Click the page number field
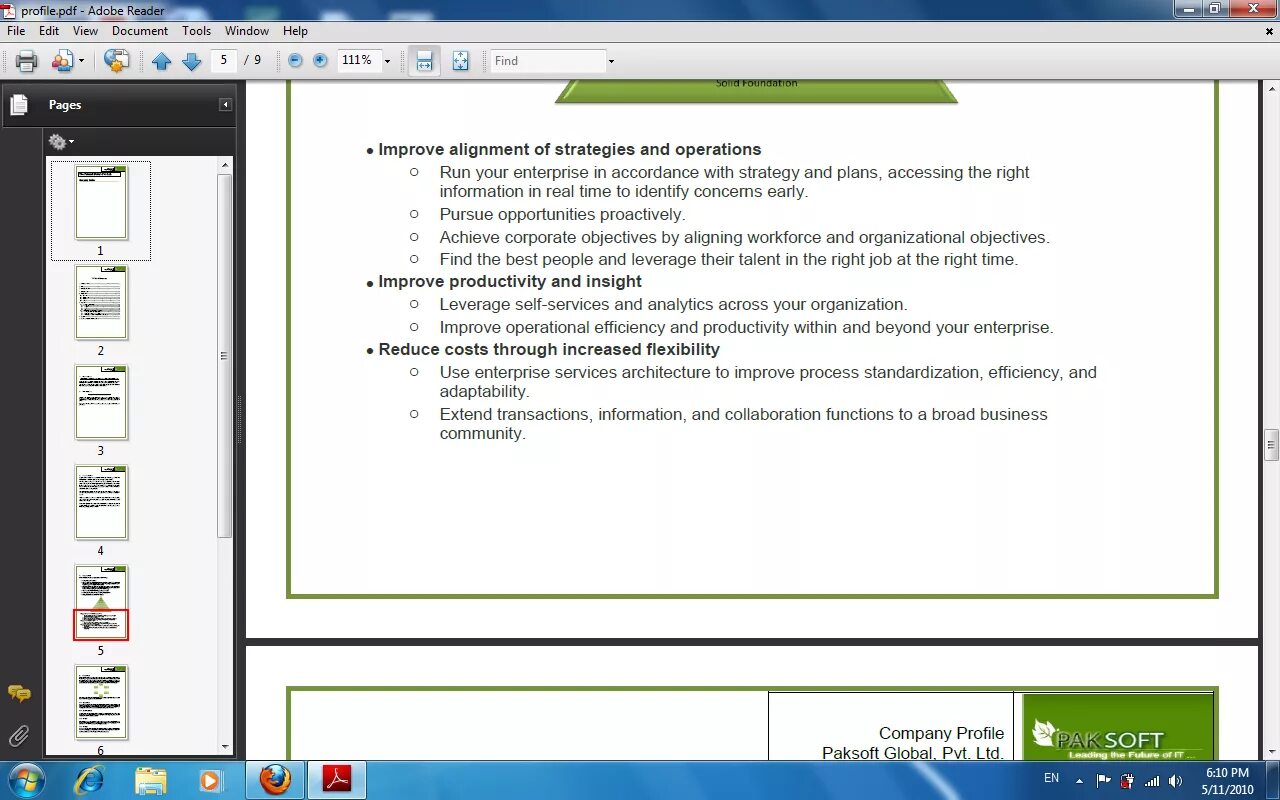The image size is (1280, 800). point(224,60)
